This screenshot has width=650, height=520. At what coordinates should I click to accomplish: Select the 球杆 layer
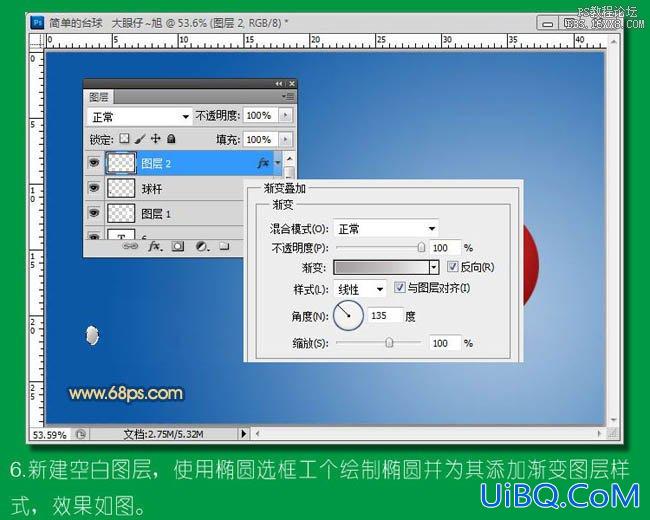[152, 189]
